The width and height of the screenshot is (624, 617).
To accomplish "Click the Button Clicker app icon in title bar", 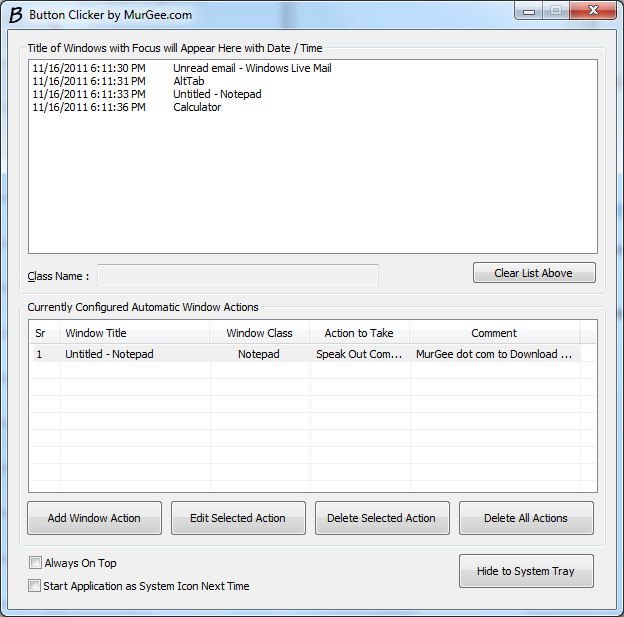I will point(15,15).
